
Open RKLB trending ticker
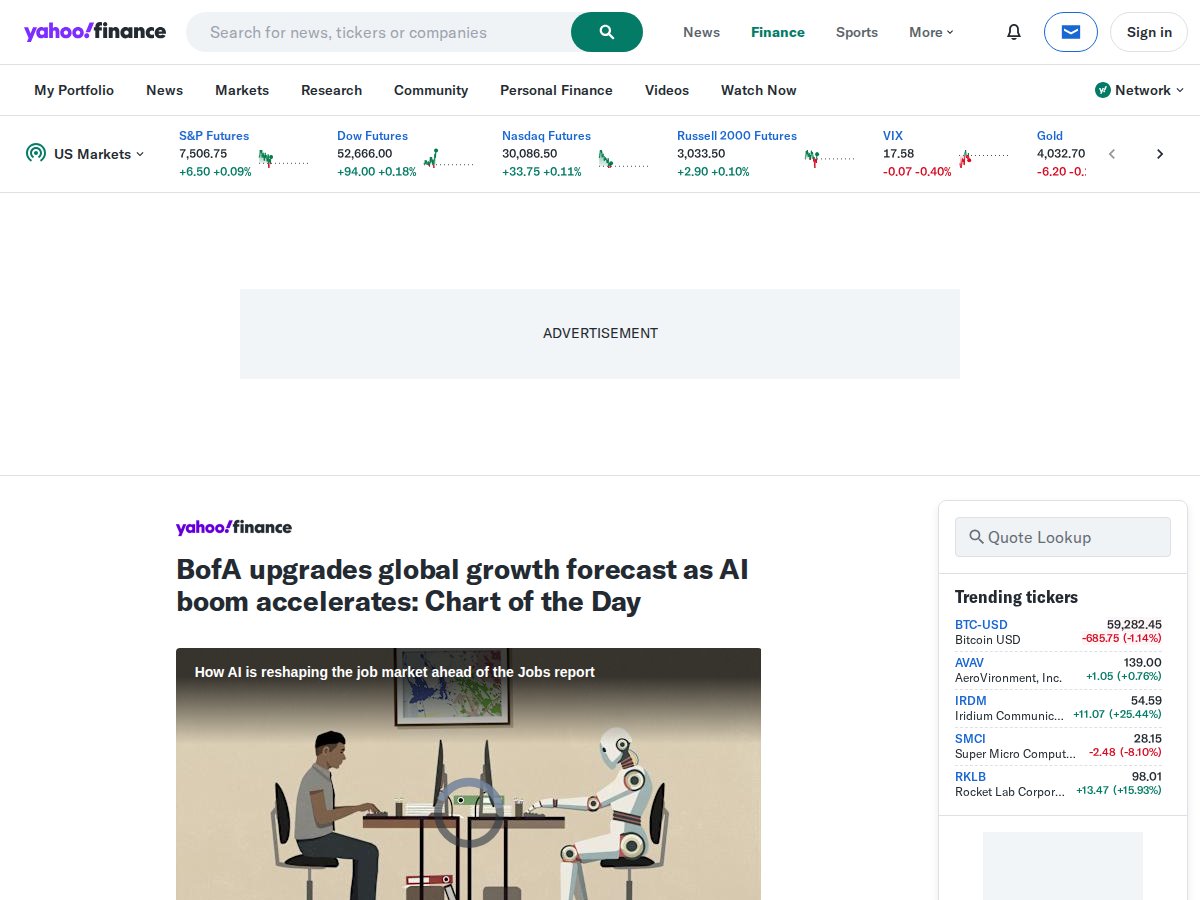[970, 777]
